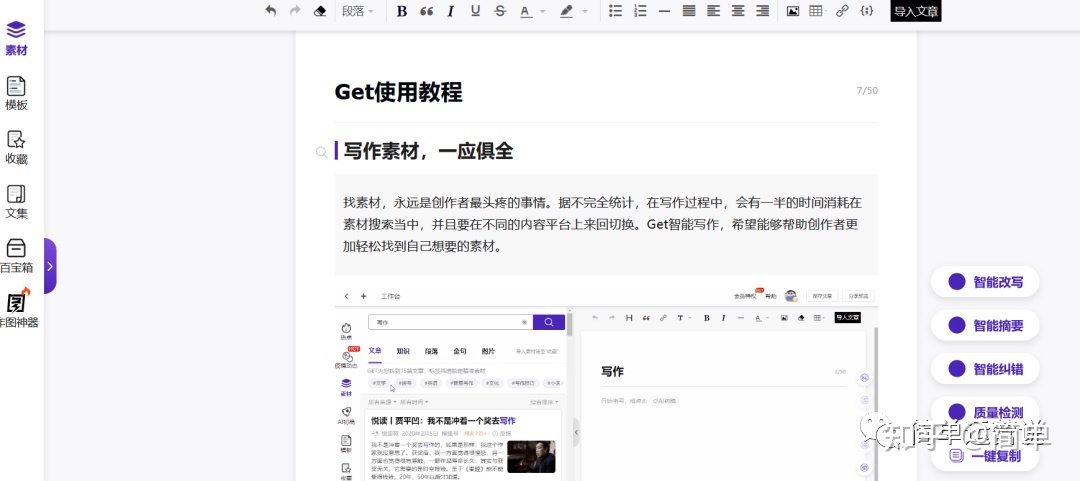
Task: Click the 写作素材，一应俱全 heading
Action: tap(428, 151)
